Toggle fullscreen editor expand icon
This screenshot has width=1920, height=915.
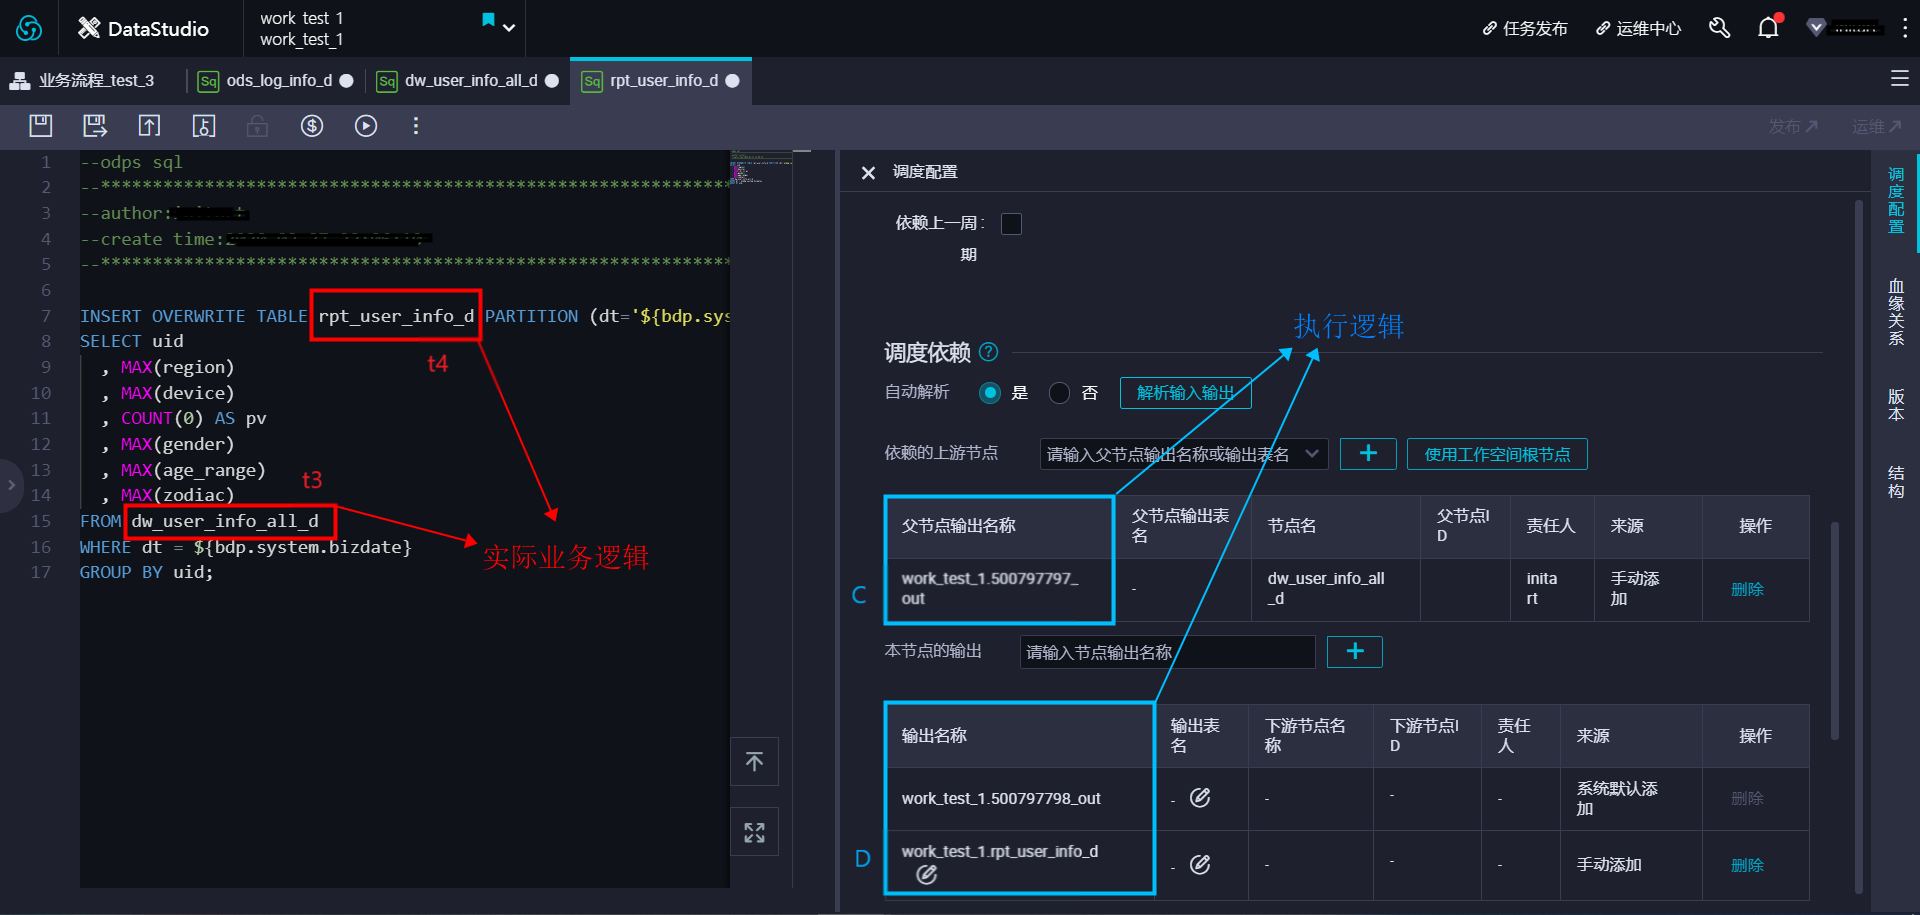point(754,832)
